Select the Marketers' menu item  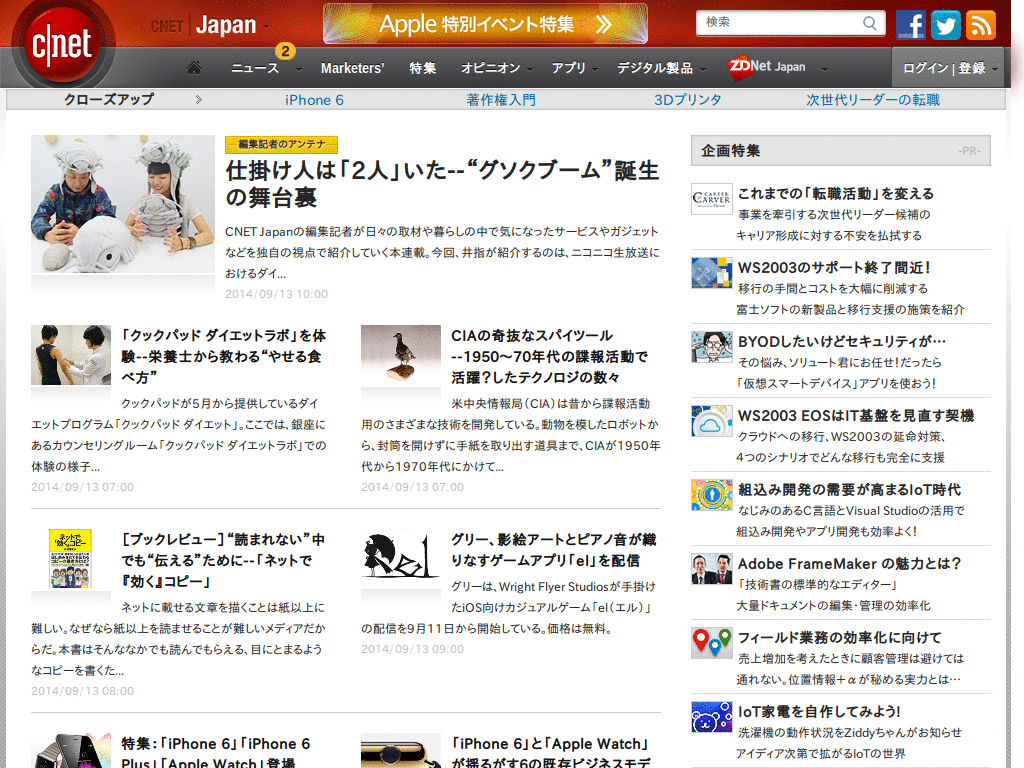tap(352, 68)
